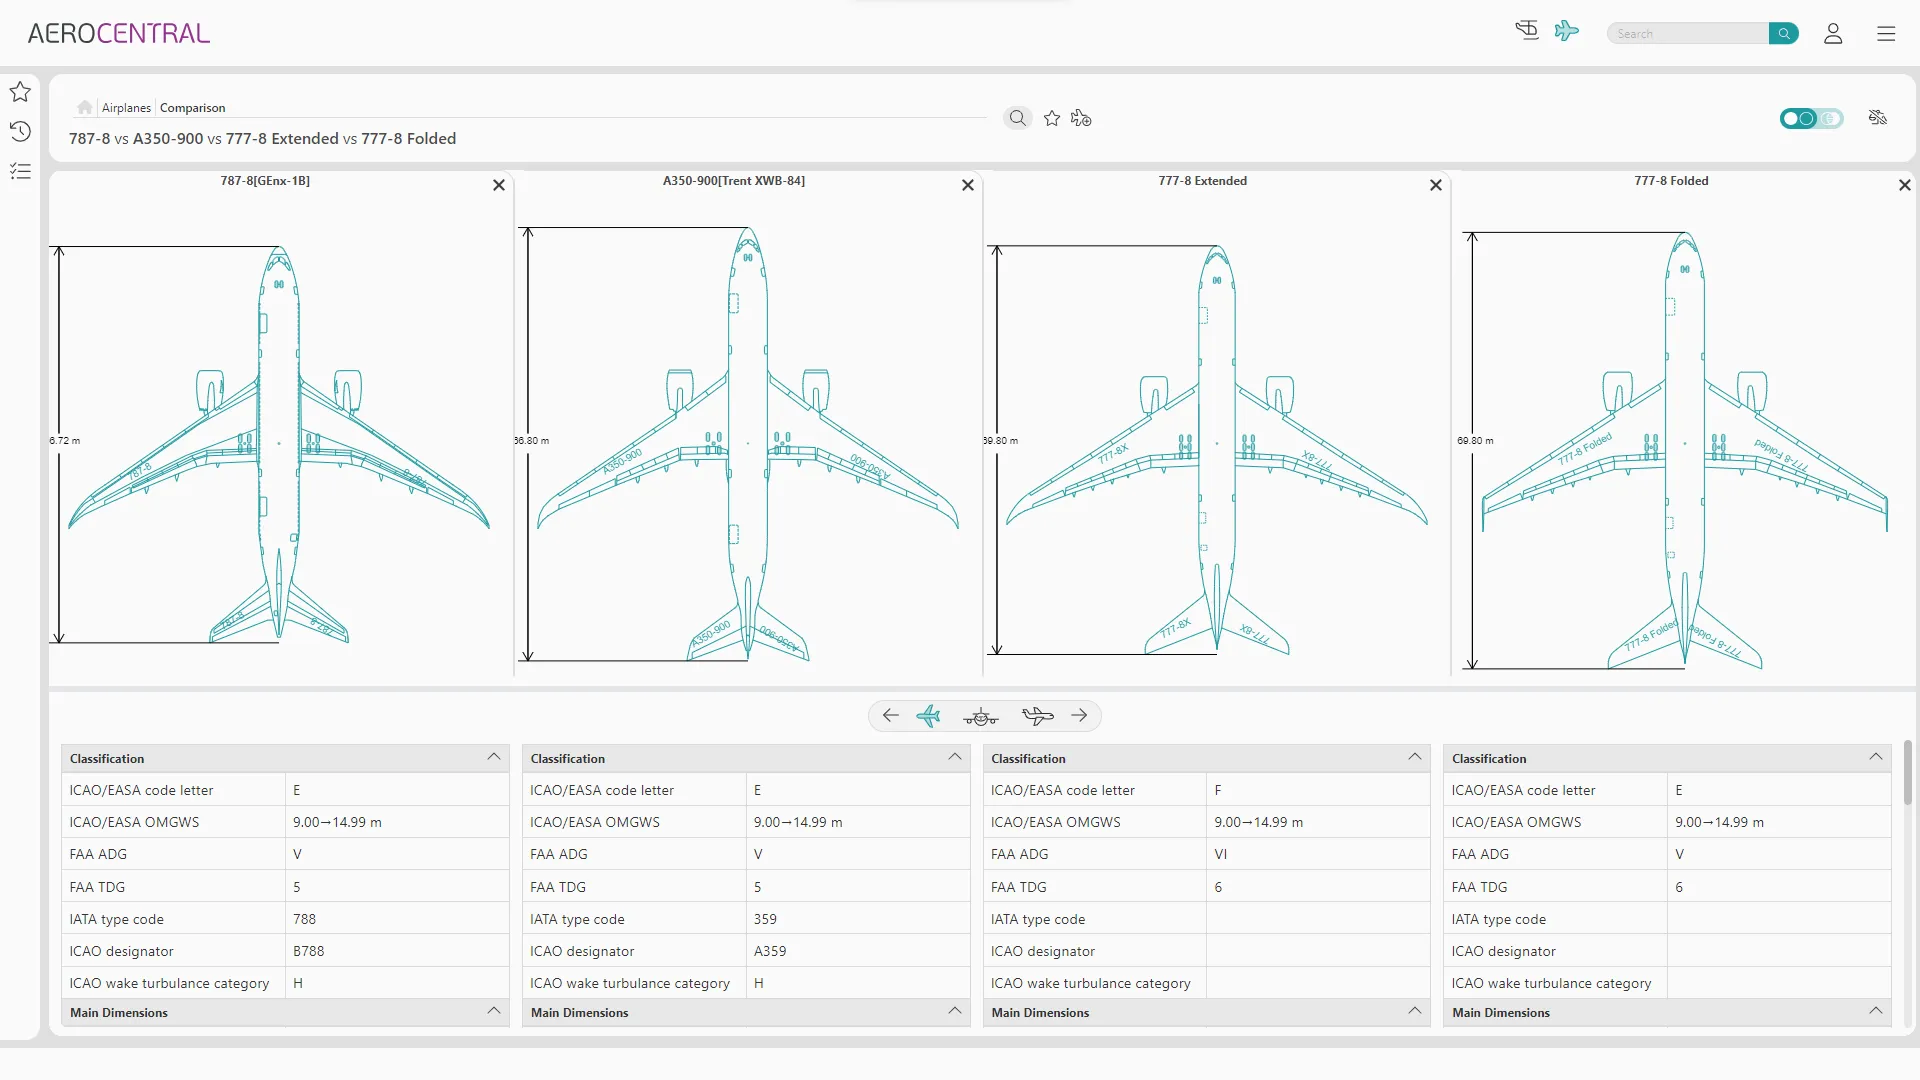Remove 777-8 Extended from comparison

click(x=1436, y=185)
